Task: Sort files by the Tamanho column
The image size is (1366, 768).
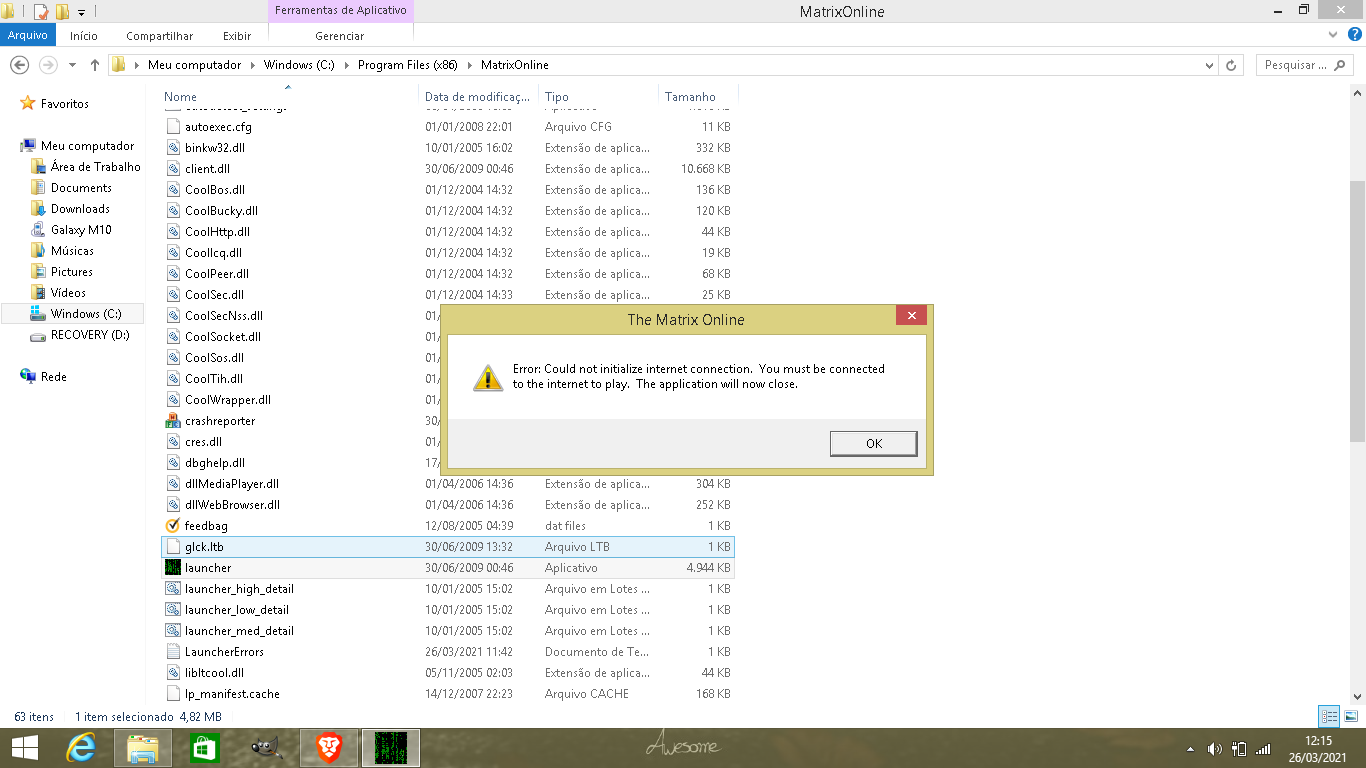Action: tap(690, 97)
